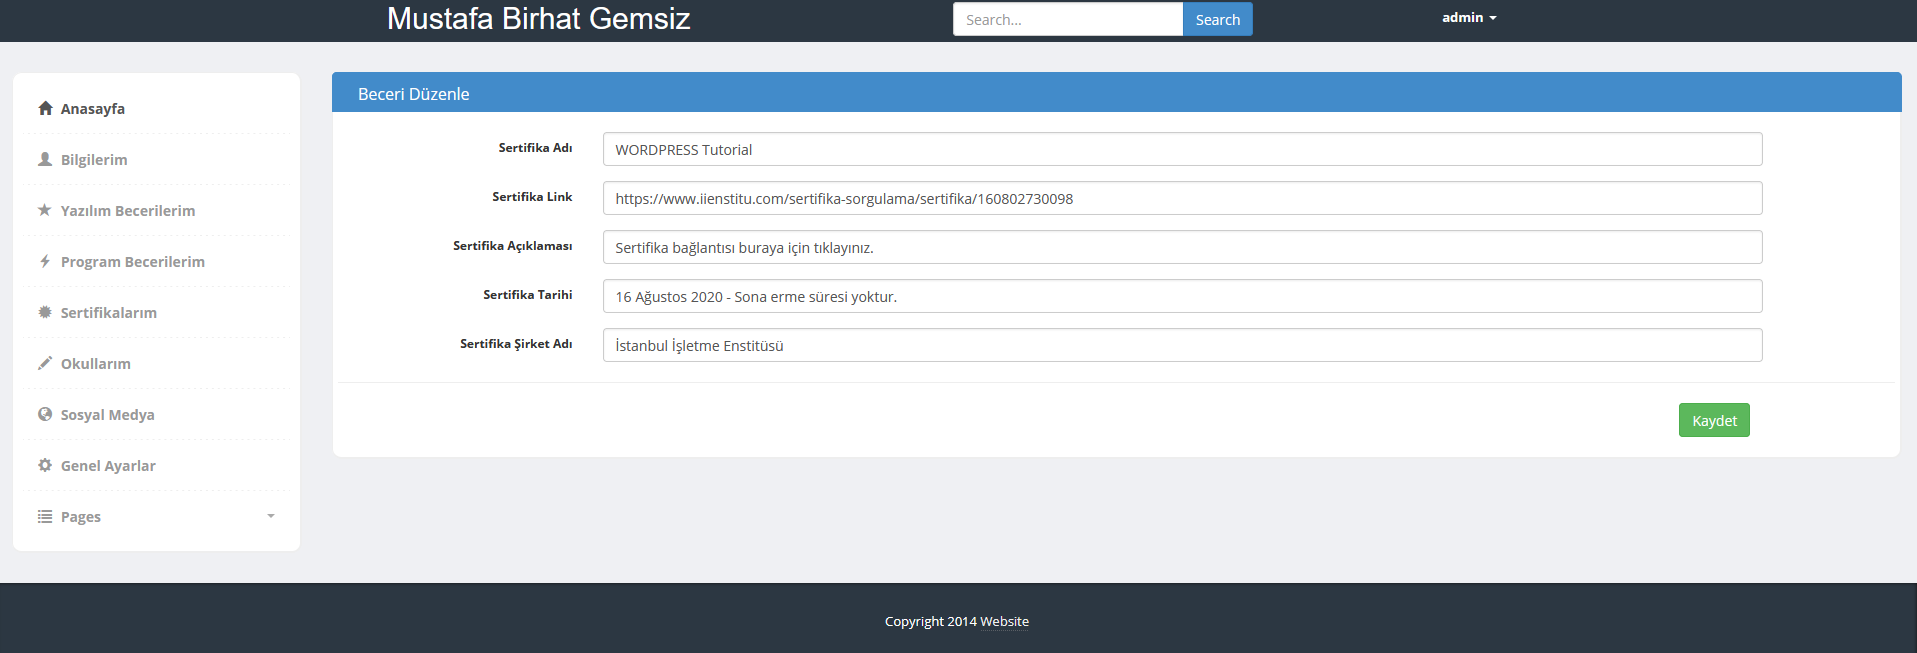Click the Mustafa Birhat Gemsiz site title

point(538,18)
